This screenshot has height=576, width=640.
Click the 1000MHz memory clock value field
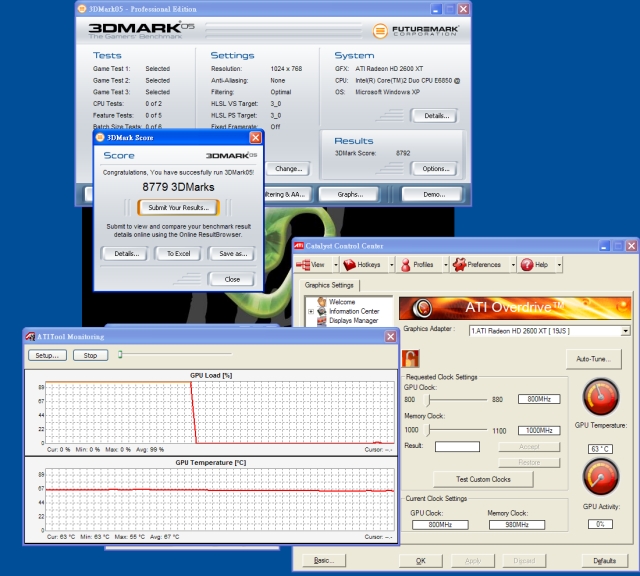539,431
